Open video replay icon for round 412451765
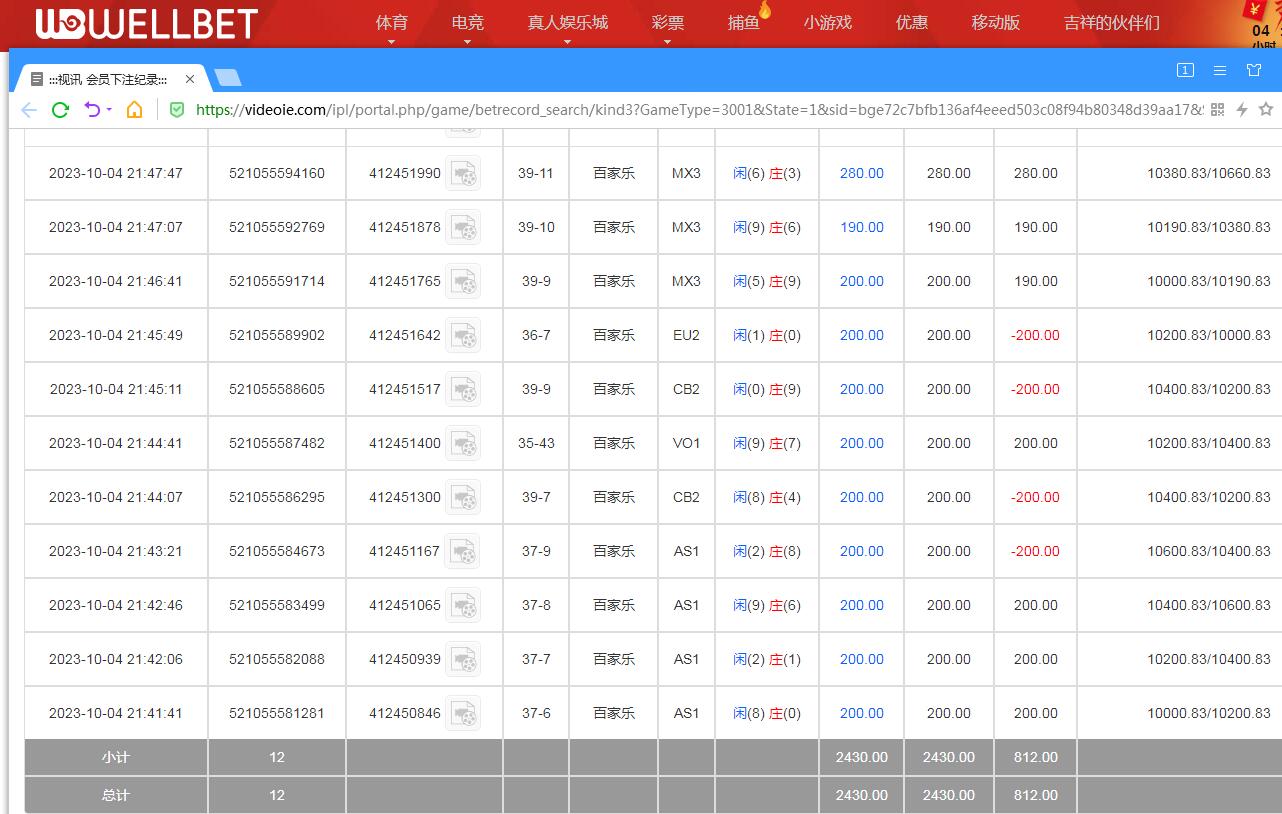 (x=463, y=281)
